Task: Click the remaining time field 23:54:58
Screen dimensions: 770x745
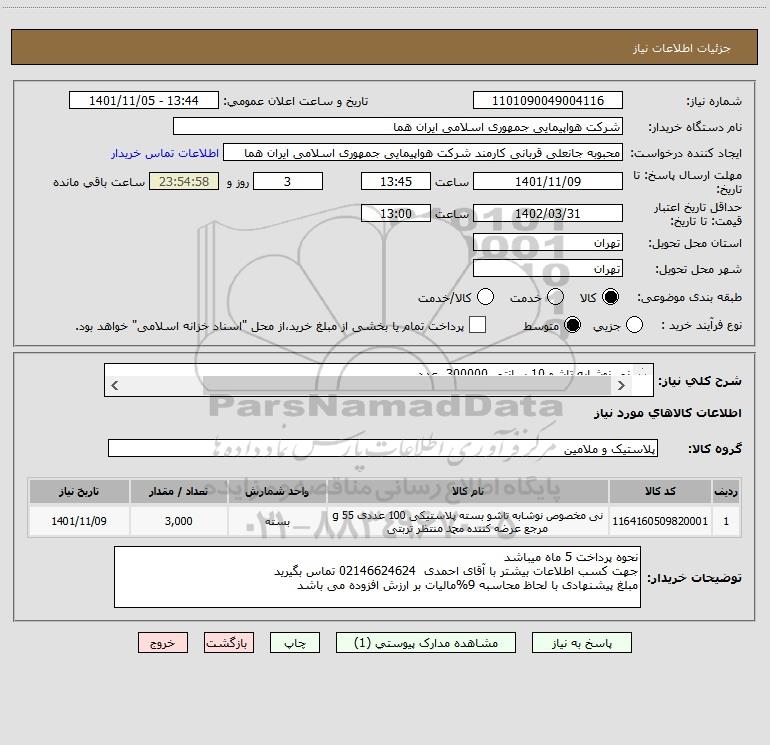Action: point(184,181)
